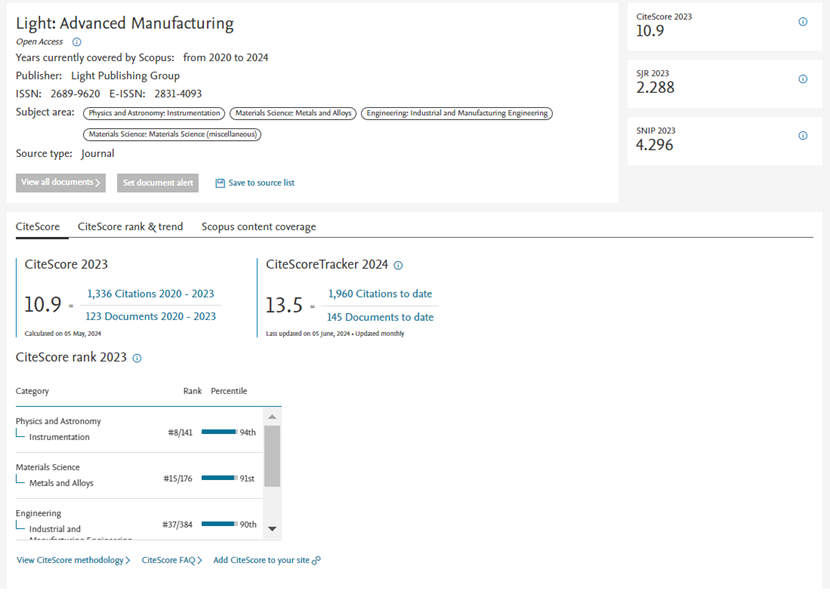Click CiteScore rank 2023 info icon

137,358
